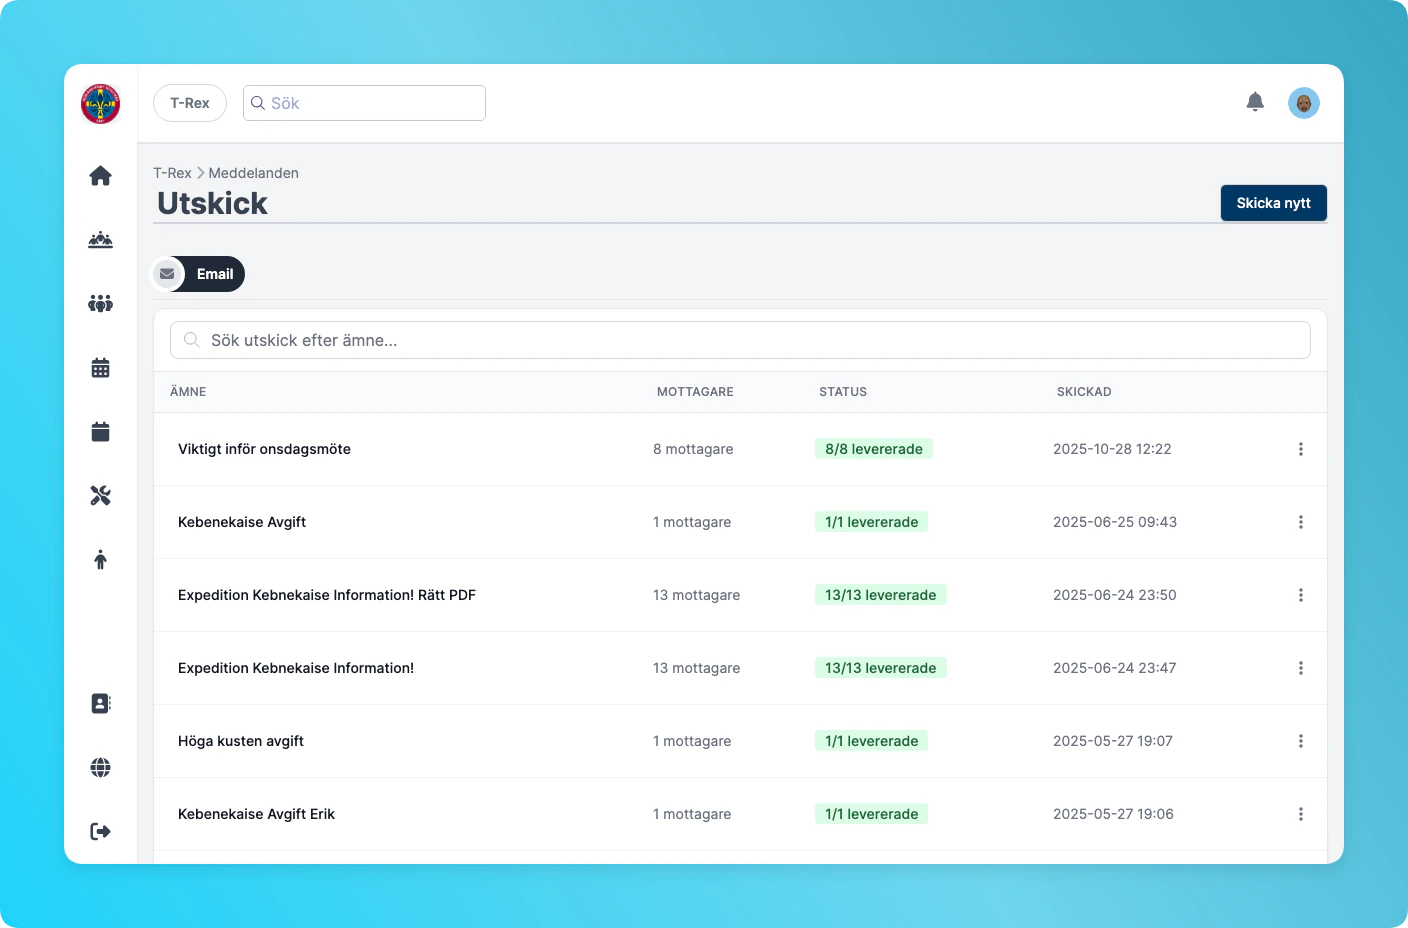1408x928 pixels.
Task: Click the T-Rex pill button
Action: (x=190, y=103)
